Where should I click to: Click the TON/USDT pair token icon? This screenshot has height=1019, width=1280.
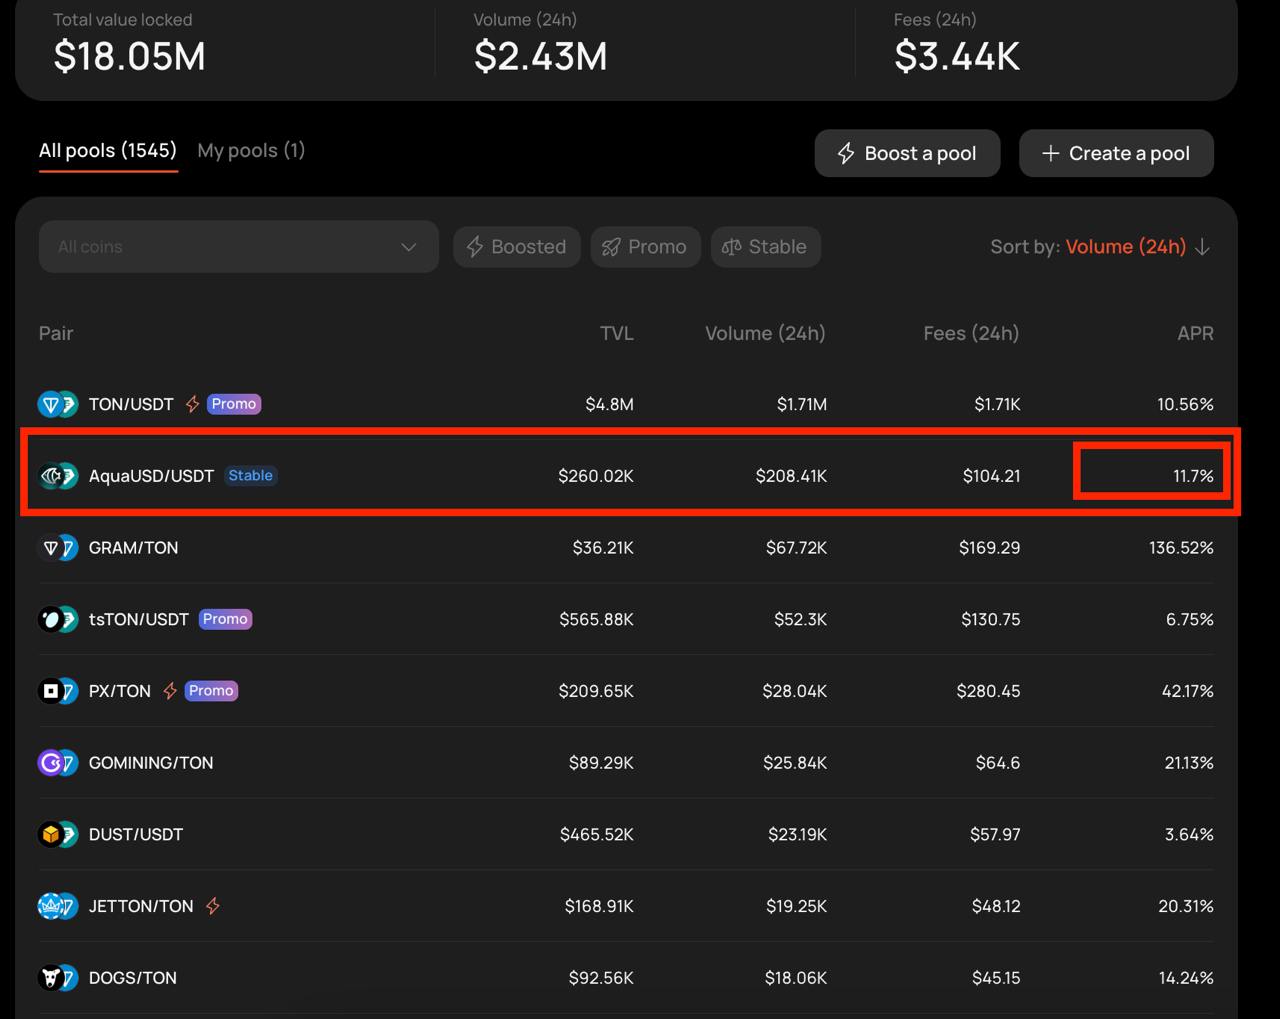pyautogui.click(x=57, y=404)
